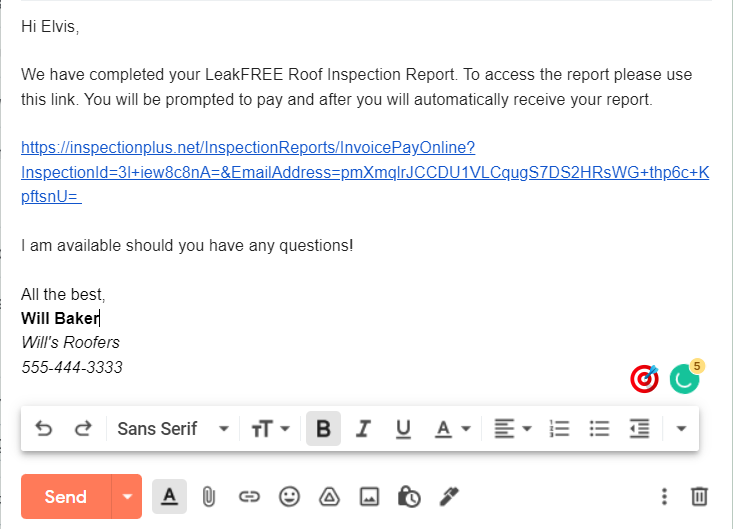Insert a link using chain icon
733x529 pixels.
(249, 496)
